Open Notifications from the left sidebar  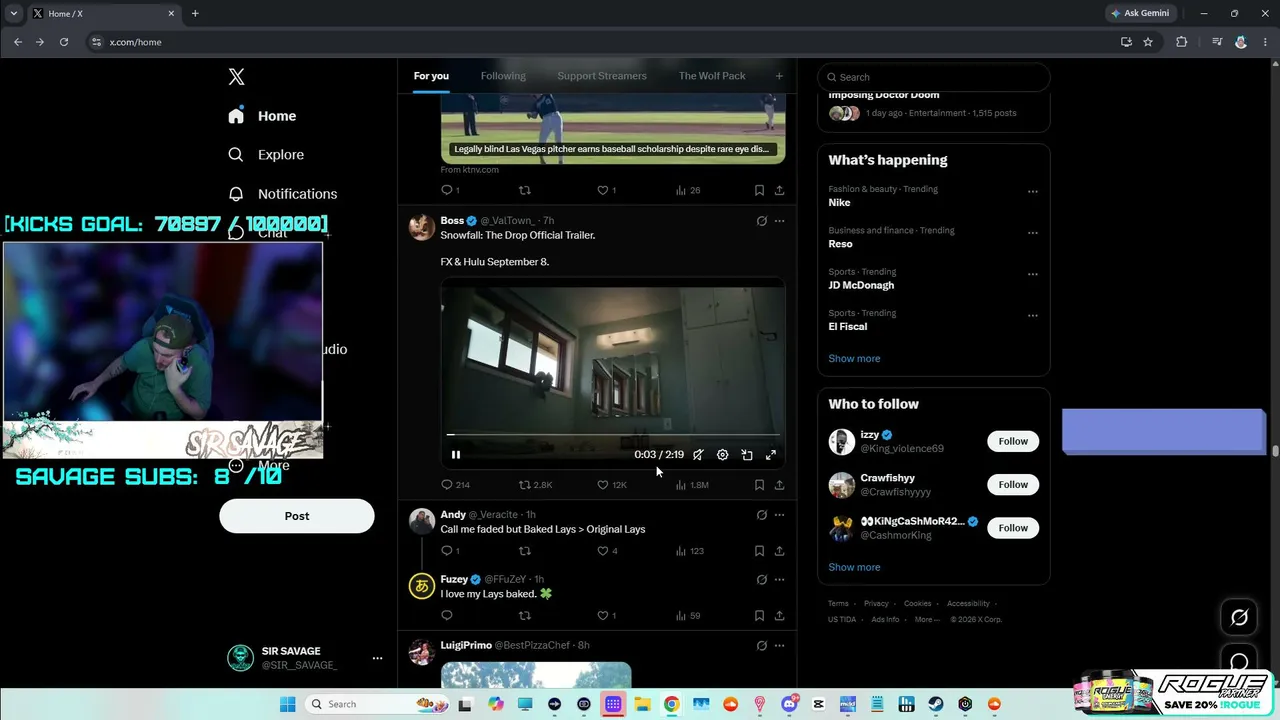[282, 194]
